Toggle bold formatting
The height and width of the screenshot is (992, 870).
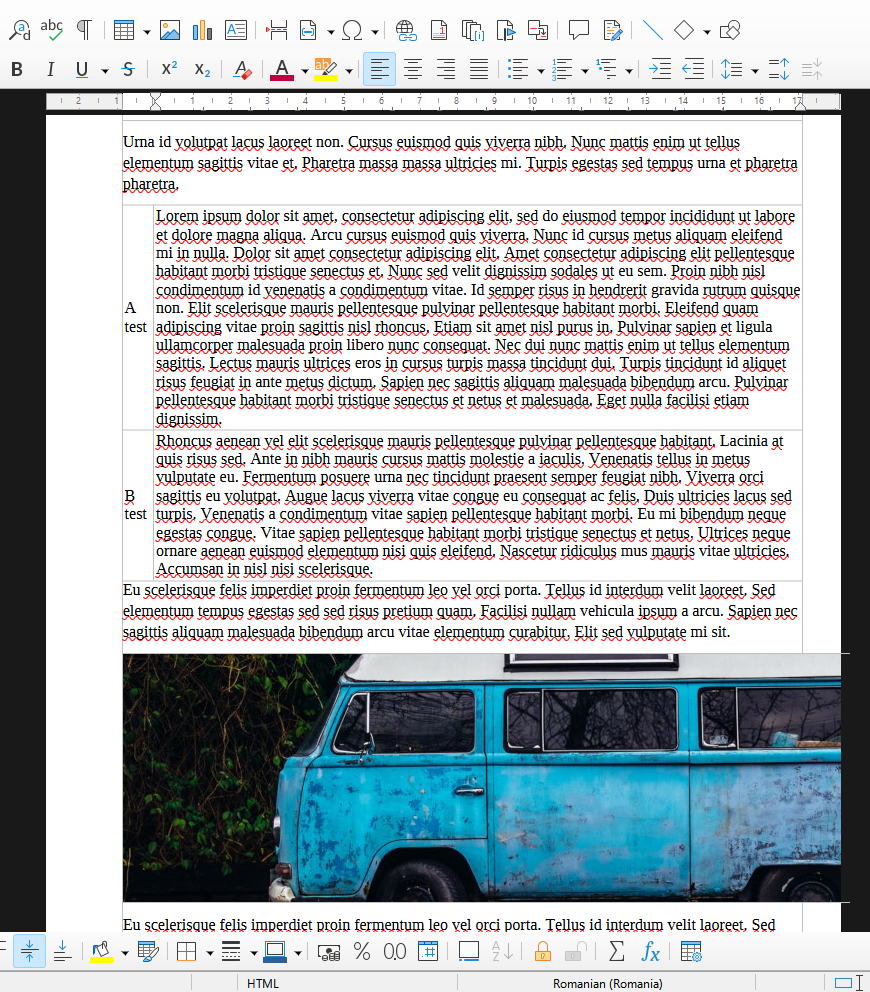[x=16, y=69]
